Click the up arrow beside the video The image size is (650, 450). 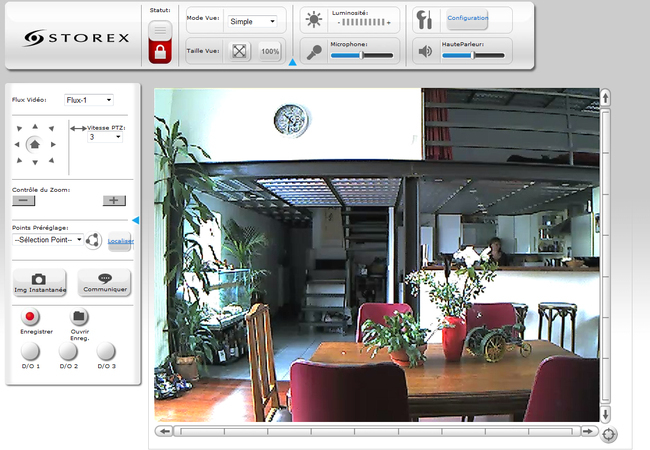pyautogui.click(x=605, y=98)
